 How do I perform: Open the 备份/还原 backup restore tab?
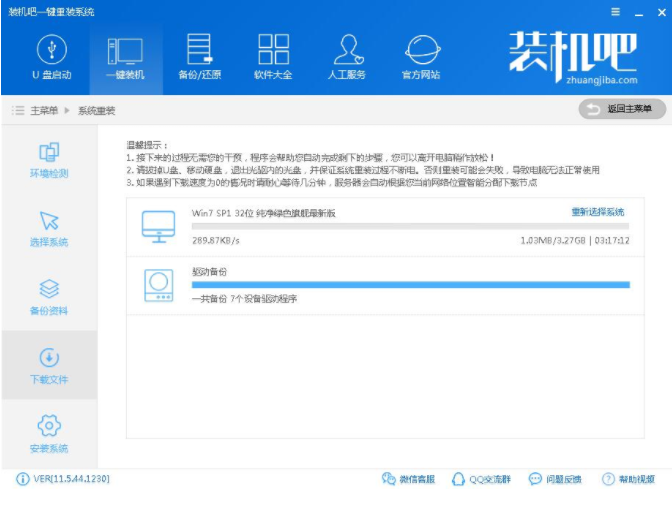[200, 58]
